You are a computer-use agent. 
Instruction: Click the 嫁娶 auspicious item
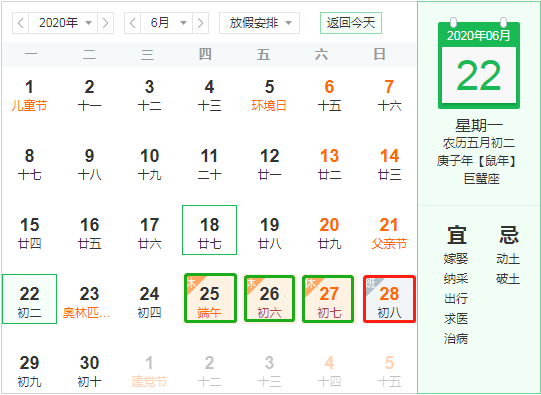click(456, 258)
